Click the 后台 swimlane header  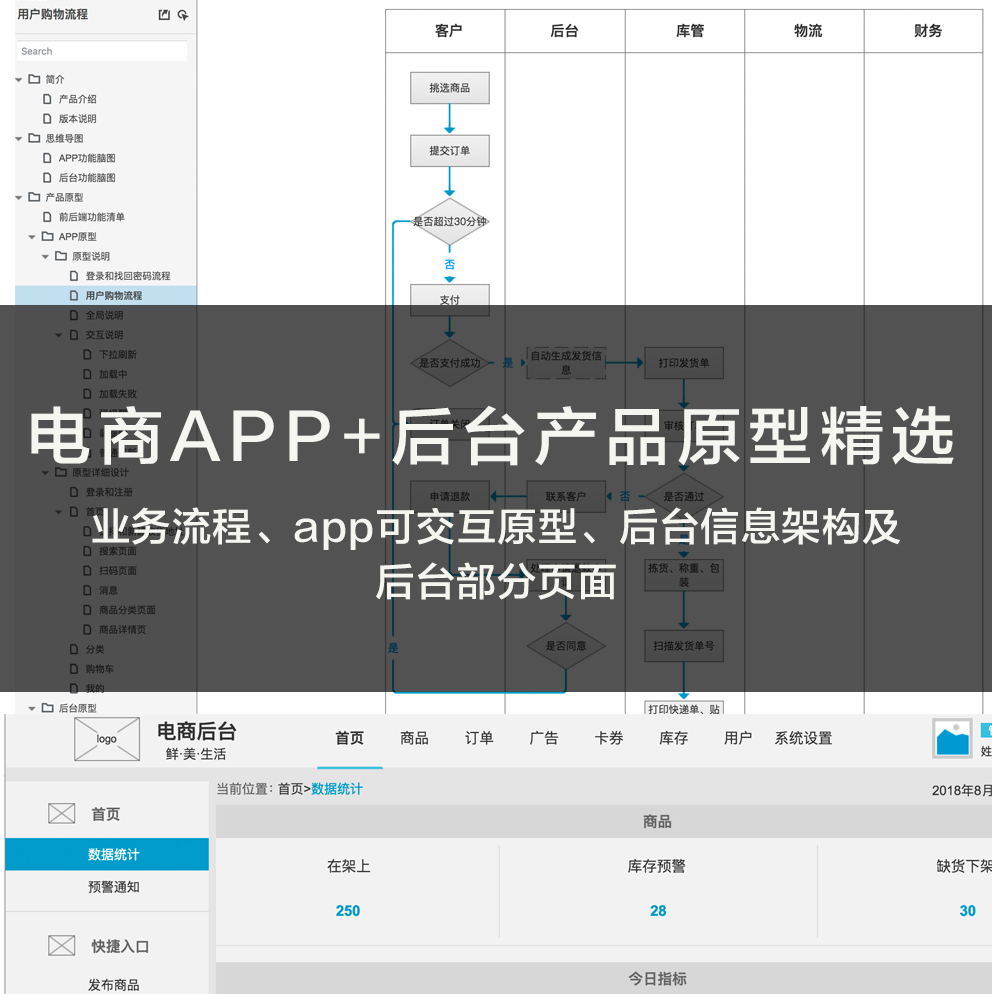(565, 31)
